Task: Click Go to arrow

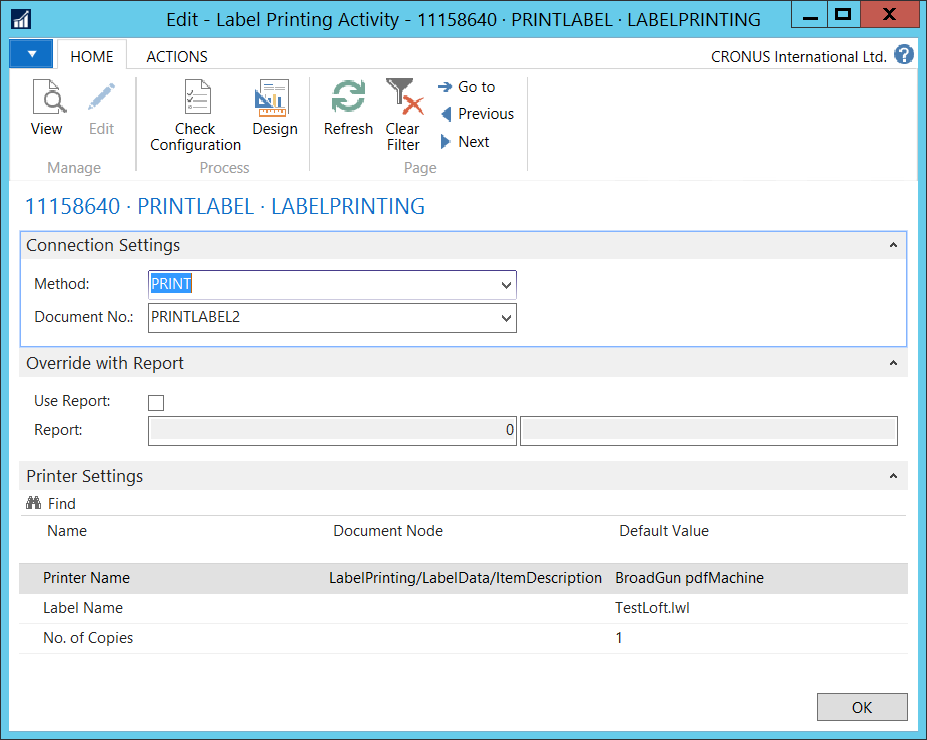Action: pos(445,87)
